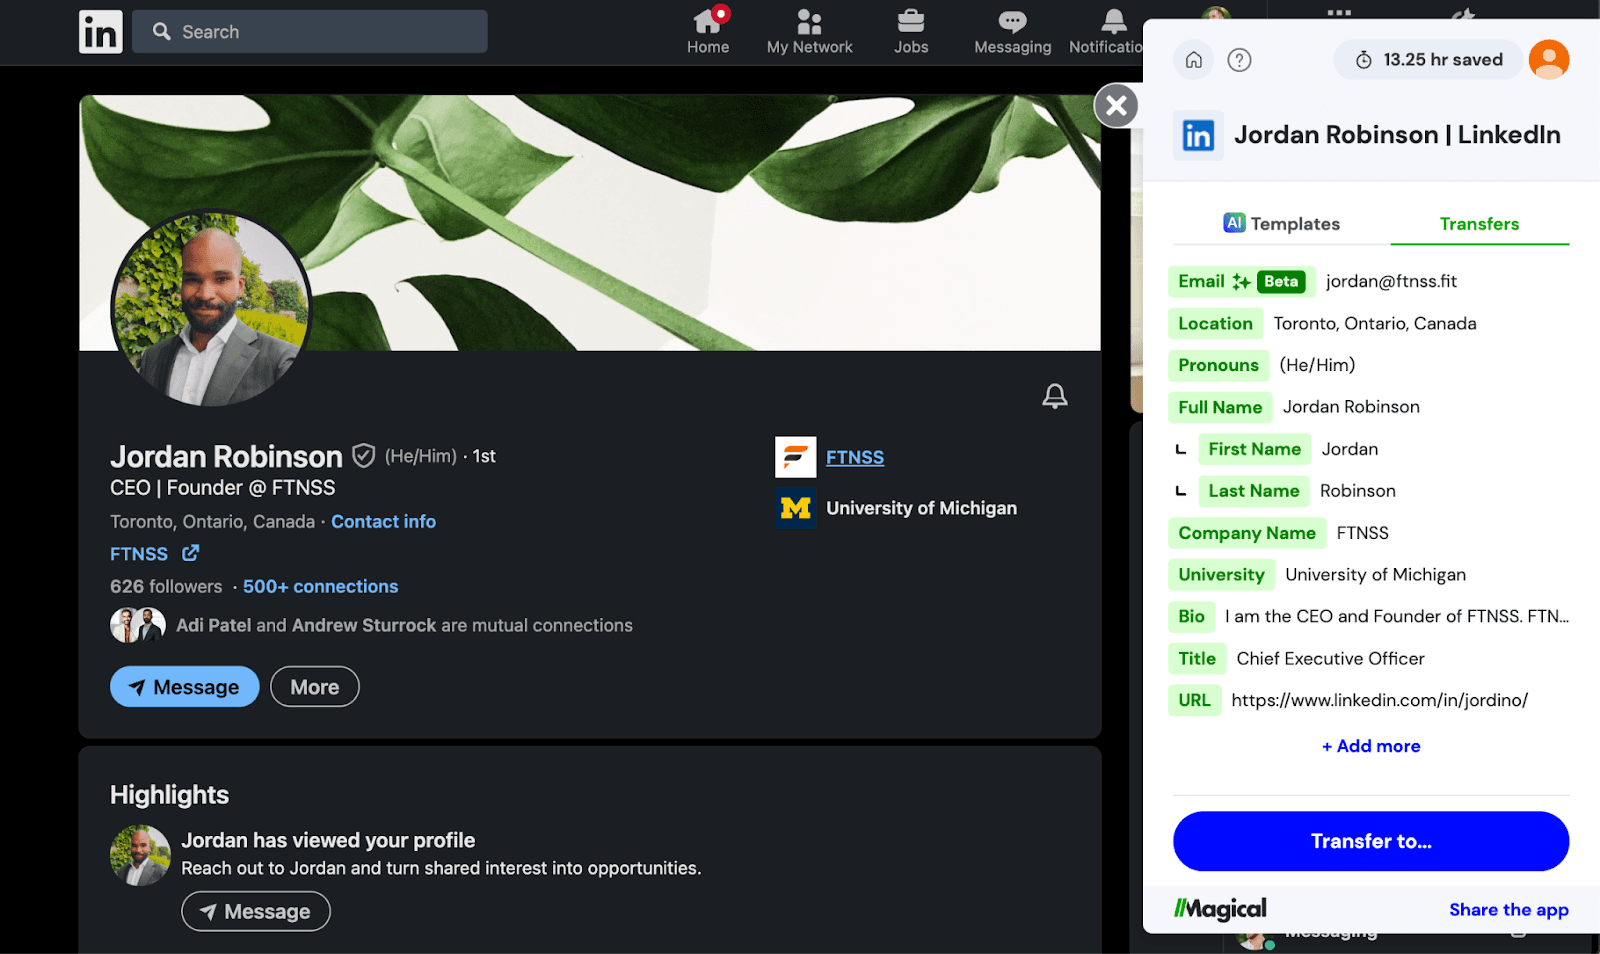
Task: Click the profile notification bell icon
Action: pos(1054,396)
